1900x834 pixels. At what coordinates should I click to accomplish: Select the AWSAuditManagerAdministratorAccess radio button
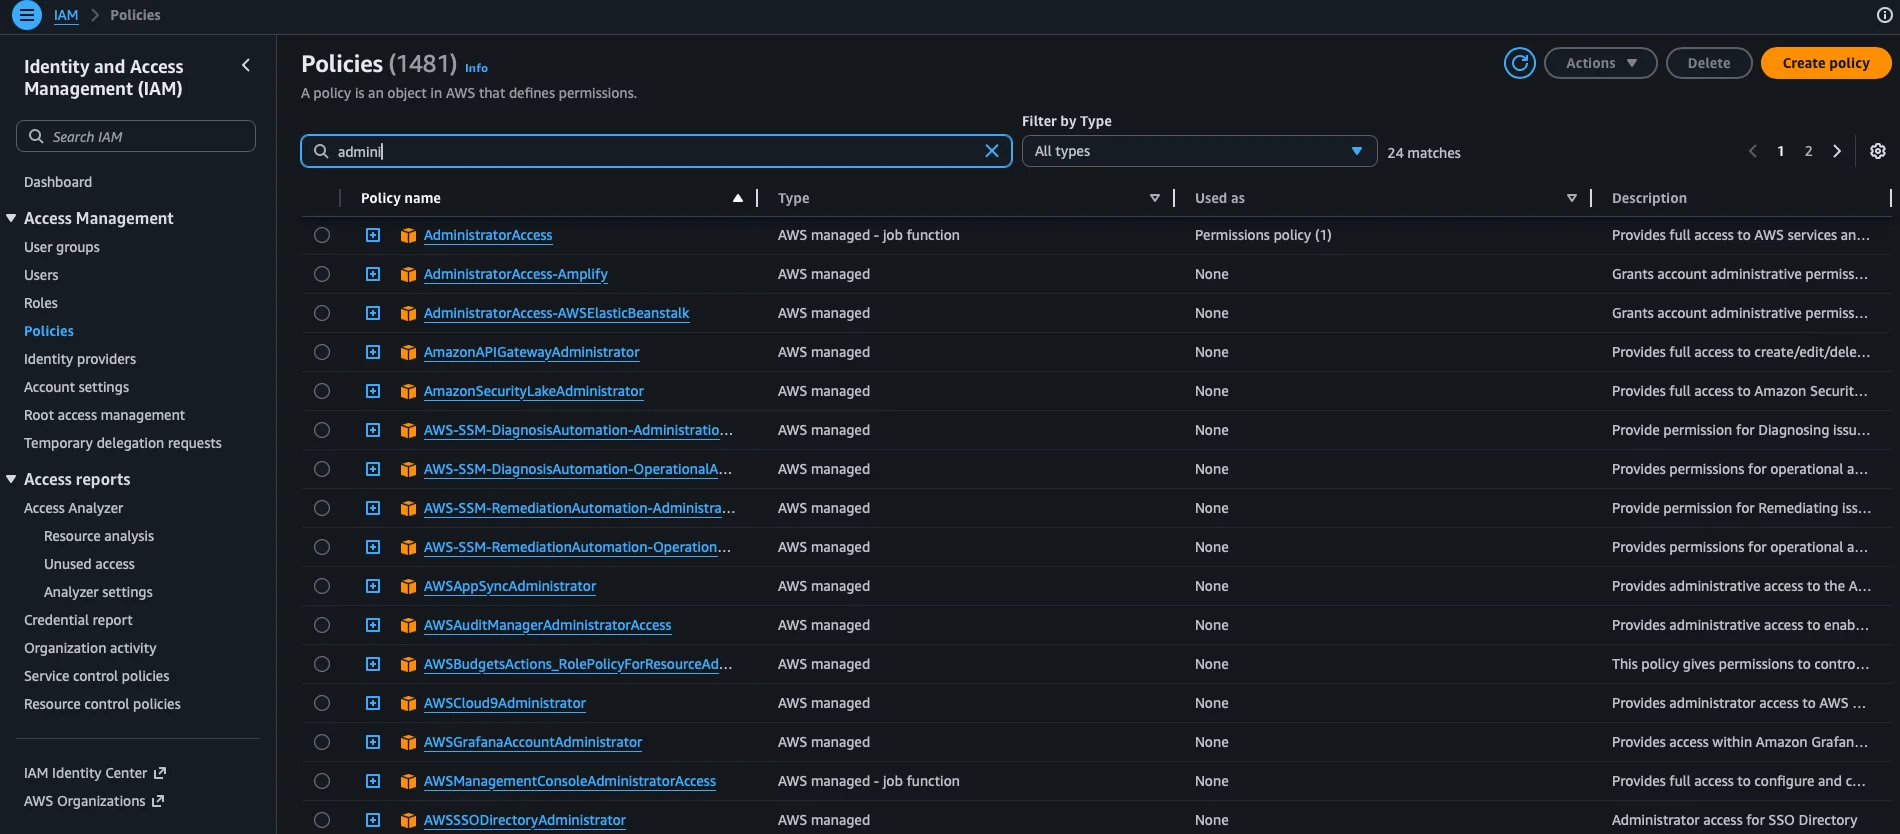click(x=322, y=625)
